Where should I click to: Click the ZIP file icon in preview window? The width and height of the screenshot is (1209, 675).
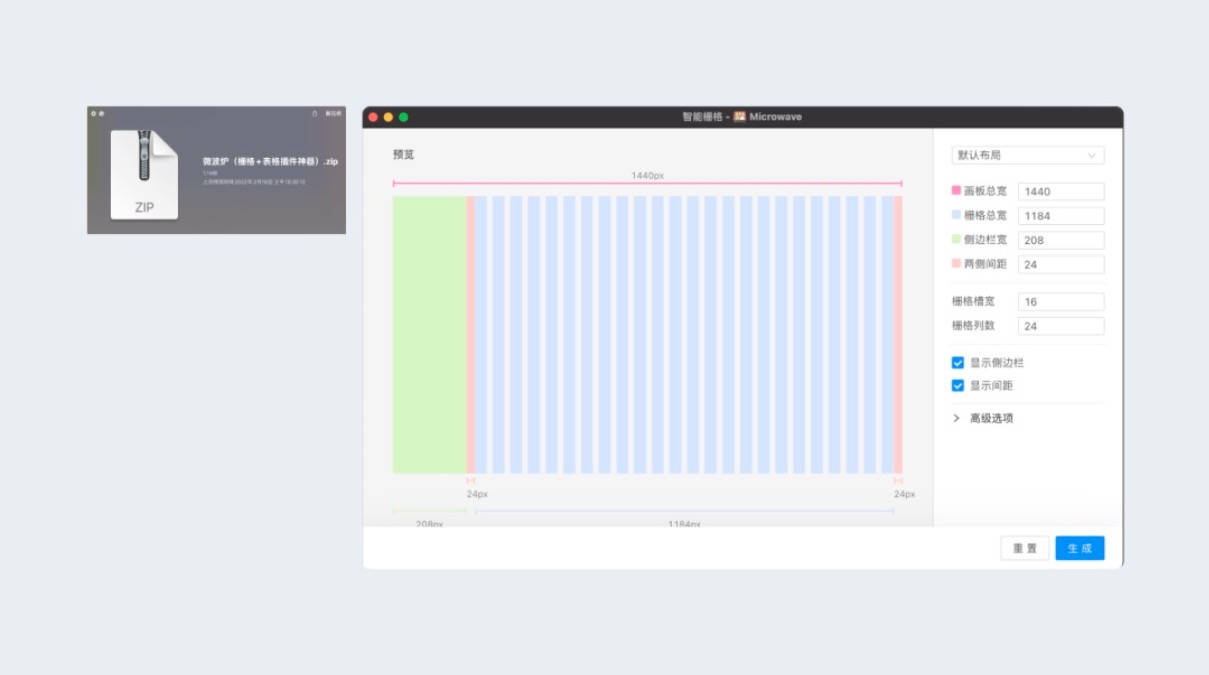point(145,174)
